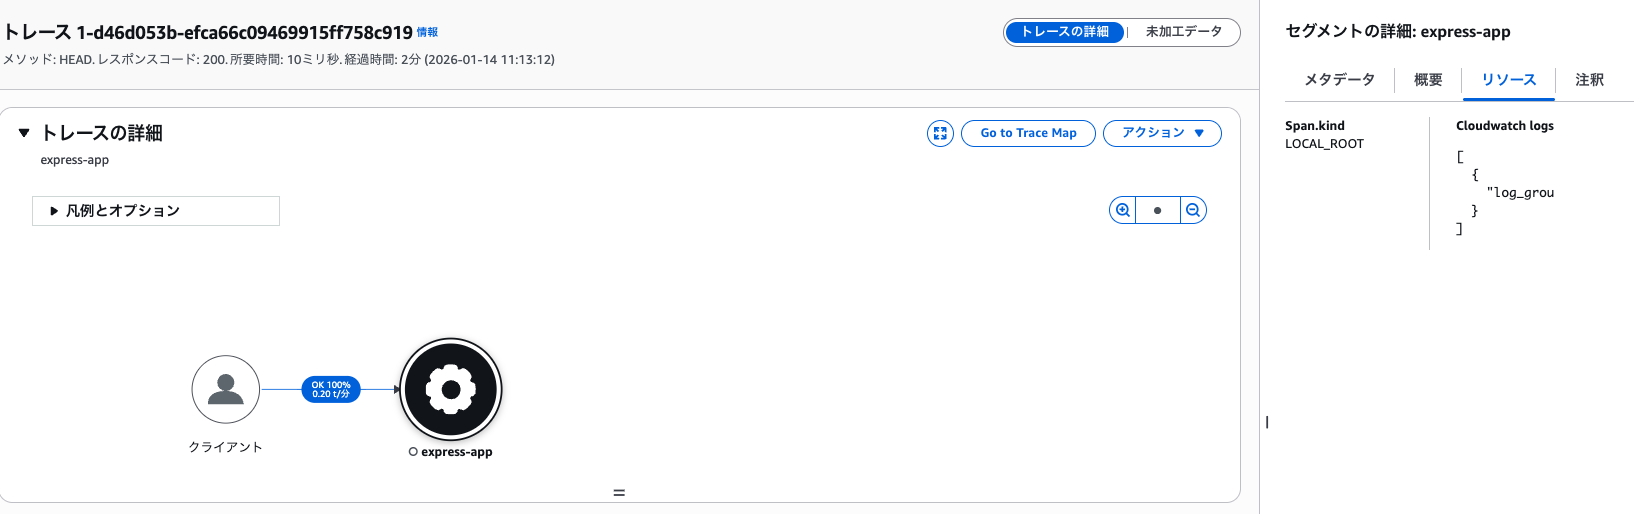
Task: Select the リソース tab
Action: click(x=1508, y=80)
